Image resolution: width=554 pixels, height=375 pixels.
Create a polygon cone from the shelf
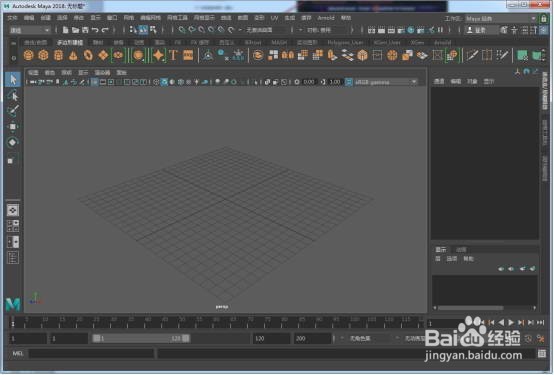73,55
